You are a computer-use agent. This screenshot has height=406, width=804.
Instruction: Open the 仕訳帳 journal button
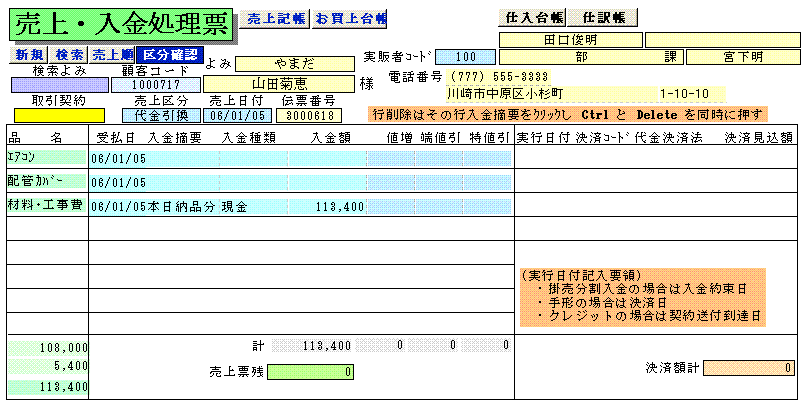pyautogui.click(x=602, y=17)
